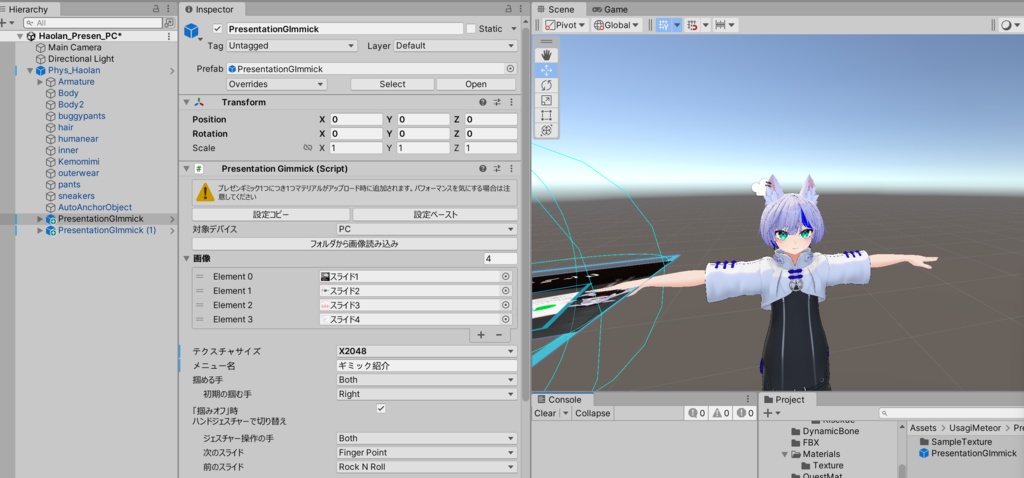Toggle the hand gesture switching checkbox
The width and height of the screenshot is (1024, 478).
[x=381, y=409]
